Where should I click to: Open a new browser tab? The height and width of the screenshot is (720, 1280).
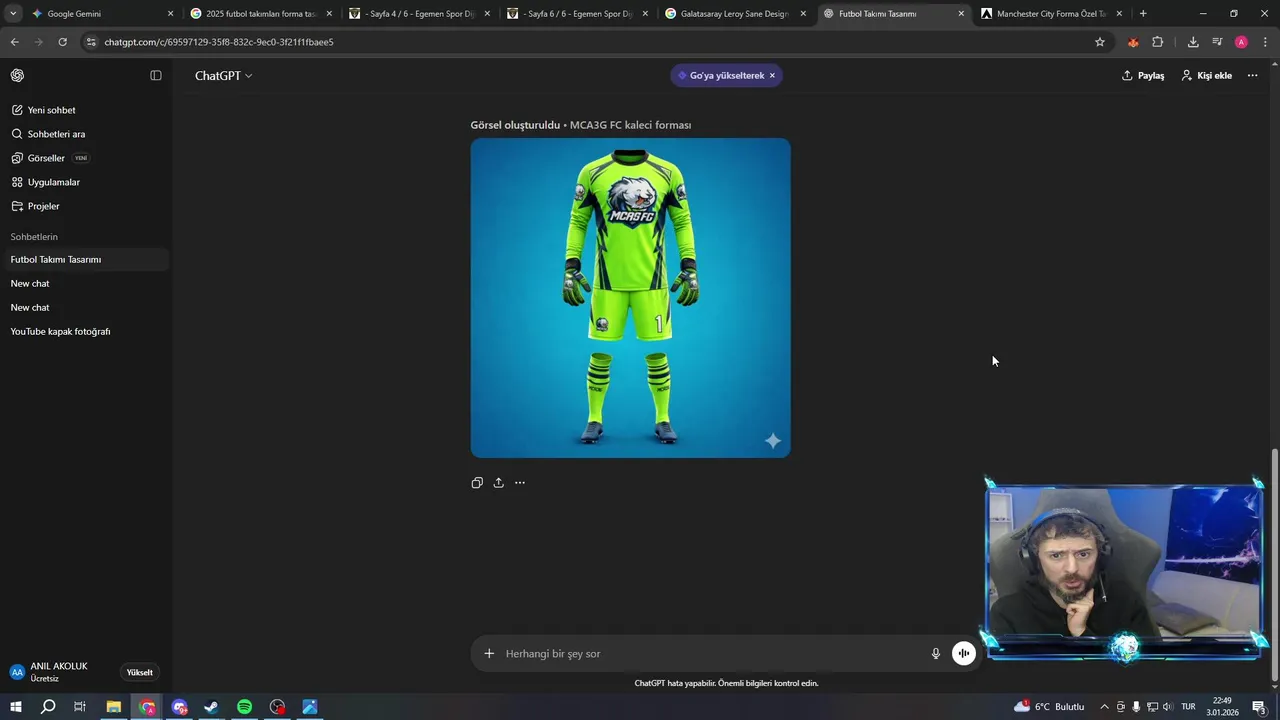click(x=1143, y=14)
